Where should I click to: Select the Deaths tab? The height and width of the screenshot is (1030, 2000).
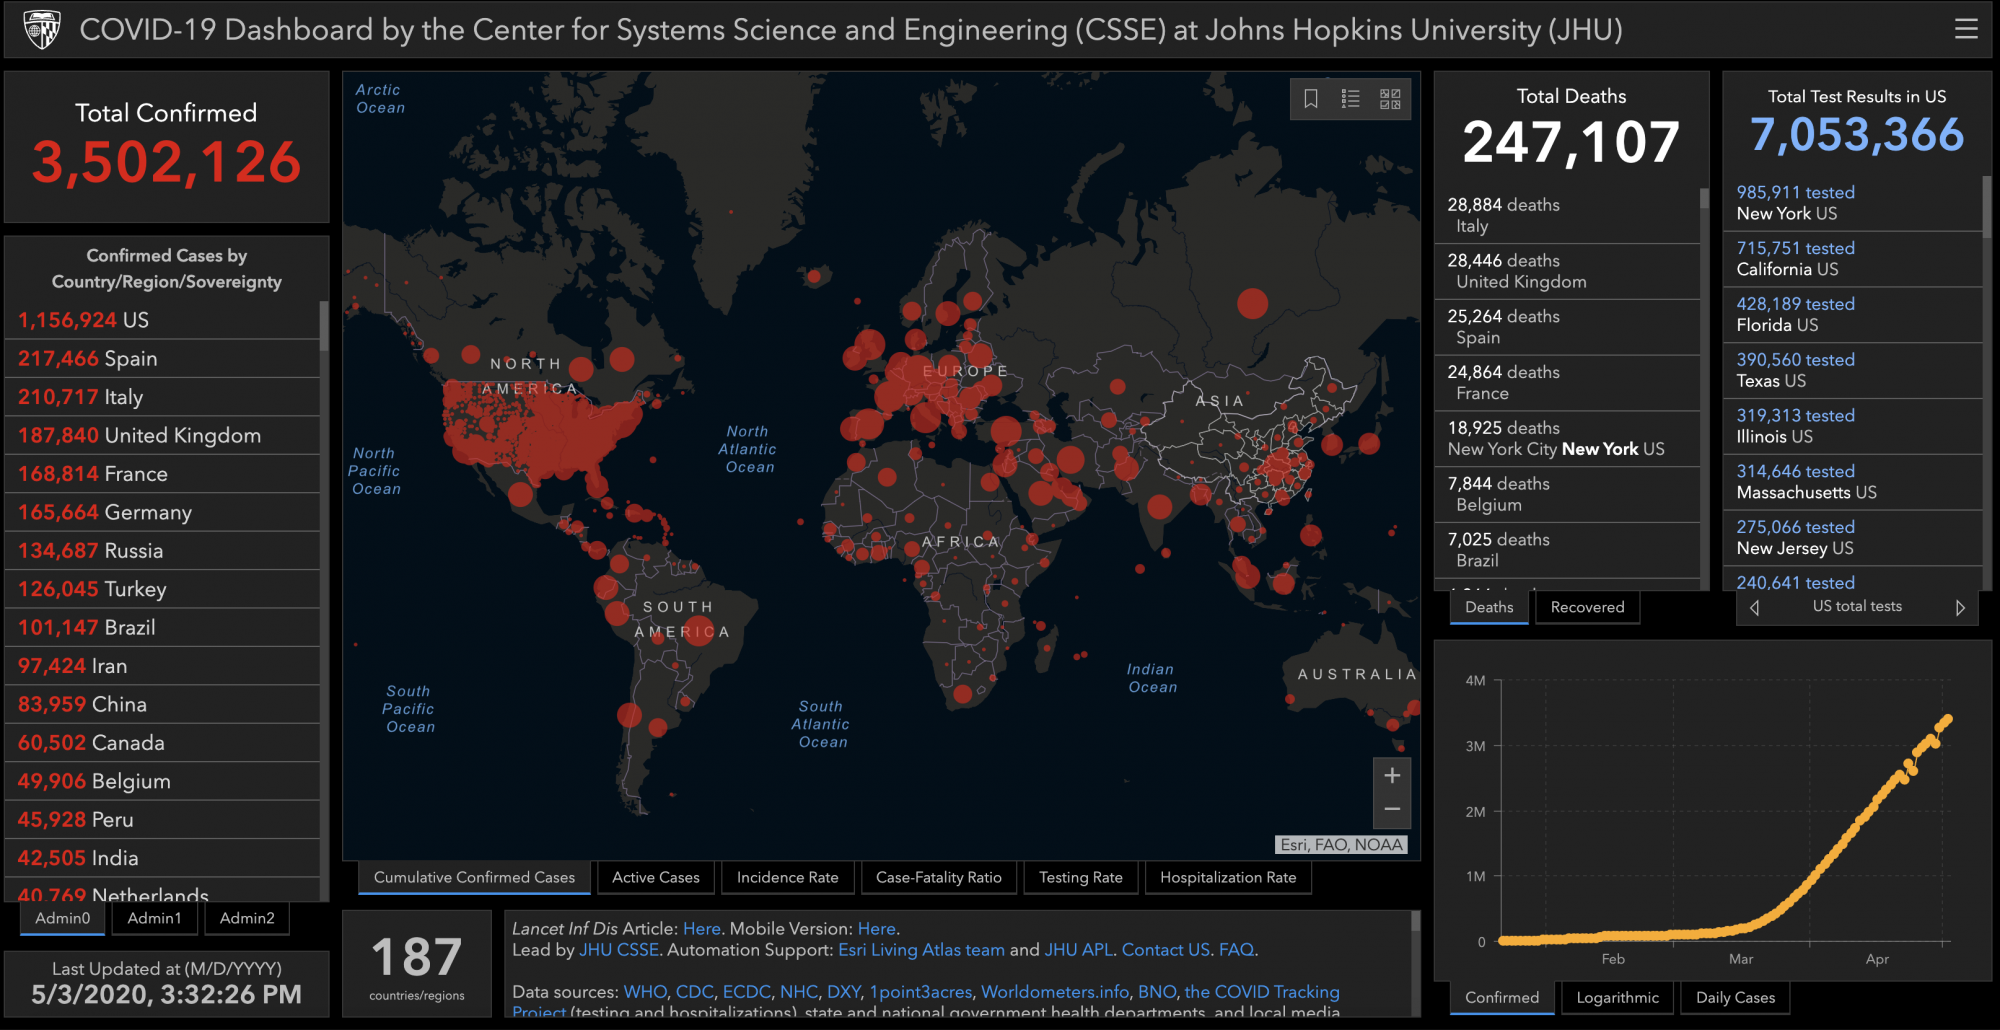coord(1489,607)
